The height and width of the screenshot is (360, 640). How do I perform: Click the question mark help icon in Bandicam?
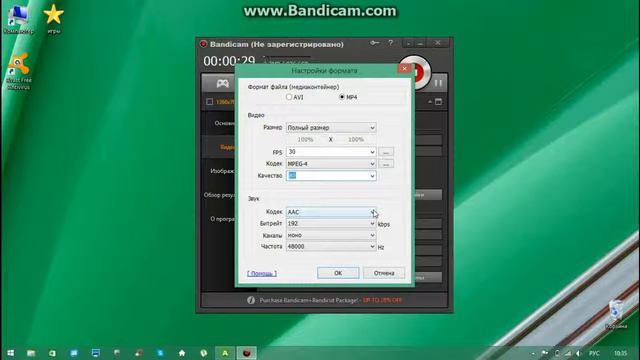pyautogui.click(x=391, y=43)
